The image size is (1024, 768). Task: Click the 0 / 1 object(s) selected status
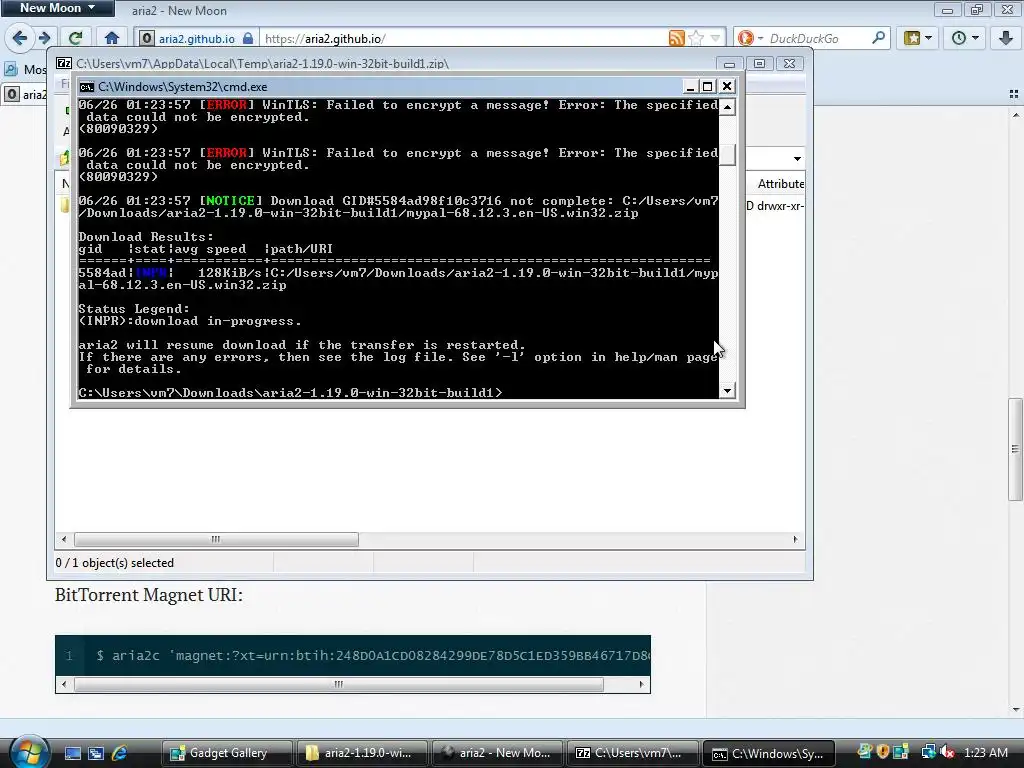click(115, 563)
